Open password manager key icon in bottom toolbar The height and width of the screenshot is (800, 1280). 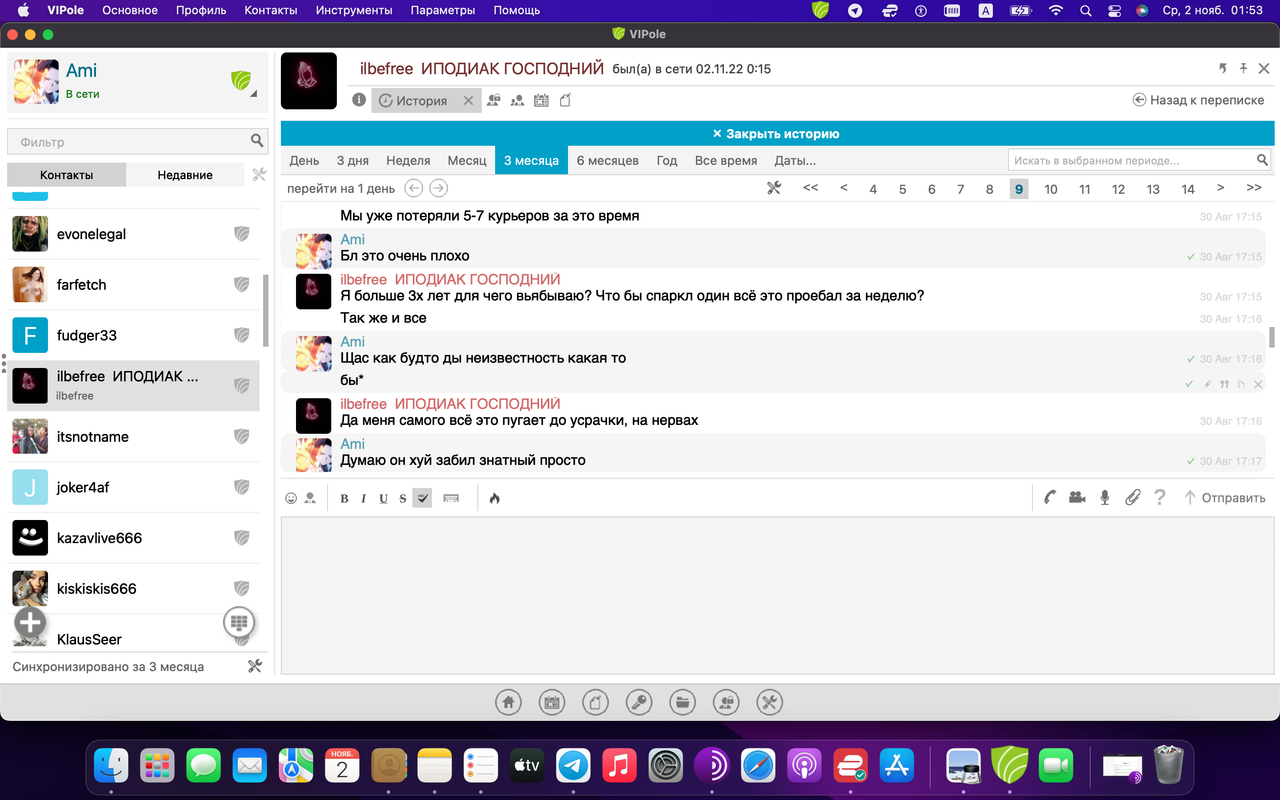639,702
